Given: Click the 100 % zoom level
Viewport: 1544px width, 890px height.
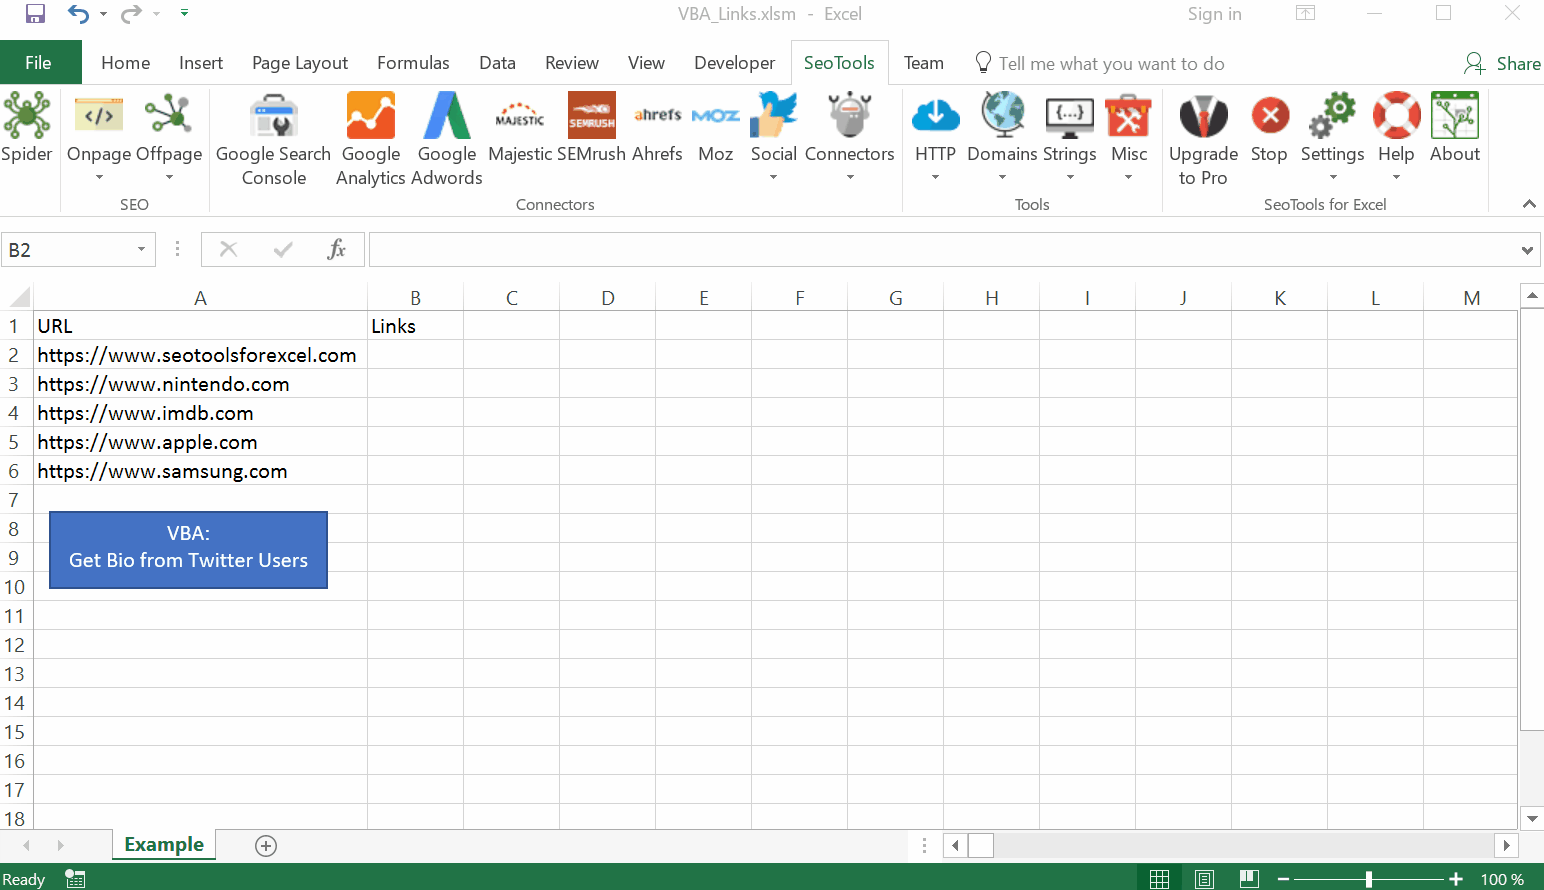Looking at the screenshot, I should point(1502,879).
